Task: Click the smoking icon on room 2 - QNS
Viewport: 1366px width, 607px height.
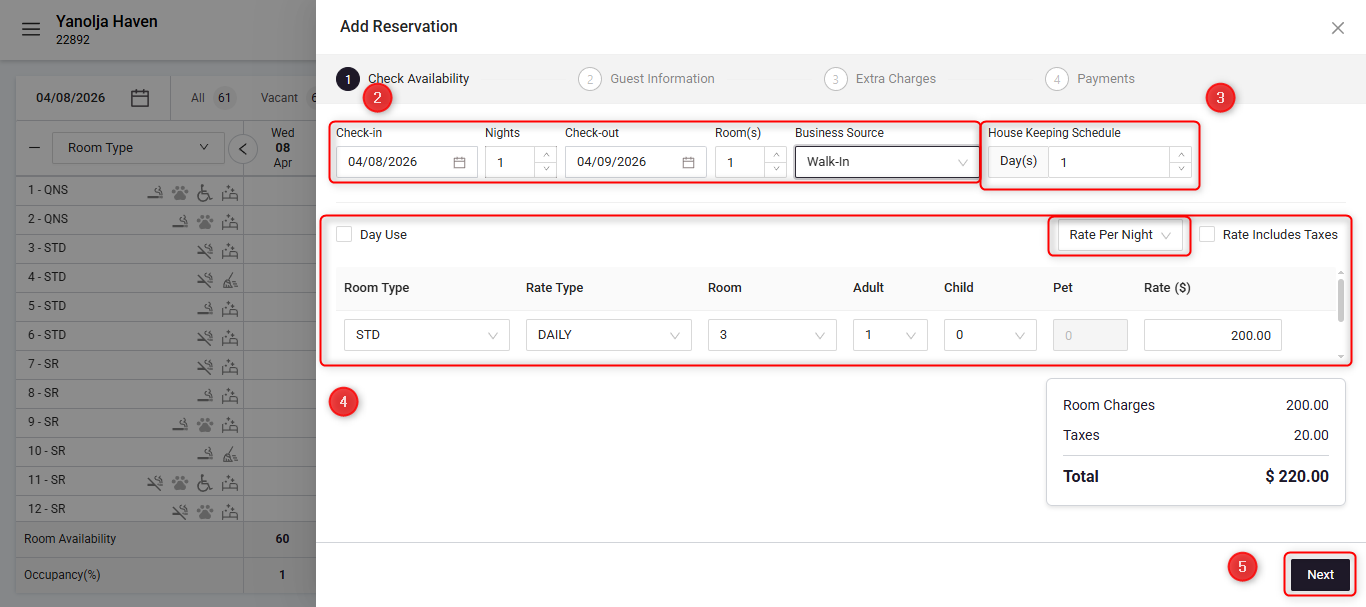Action: [x=180, y=221]
